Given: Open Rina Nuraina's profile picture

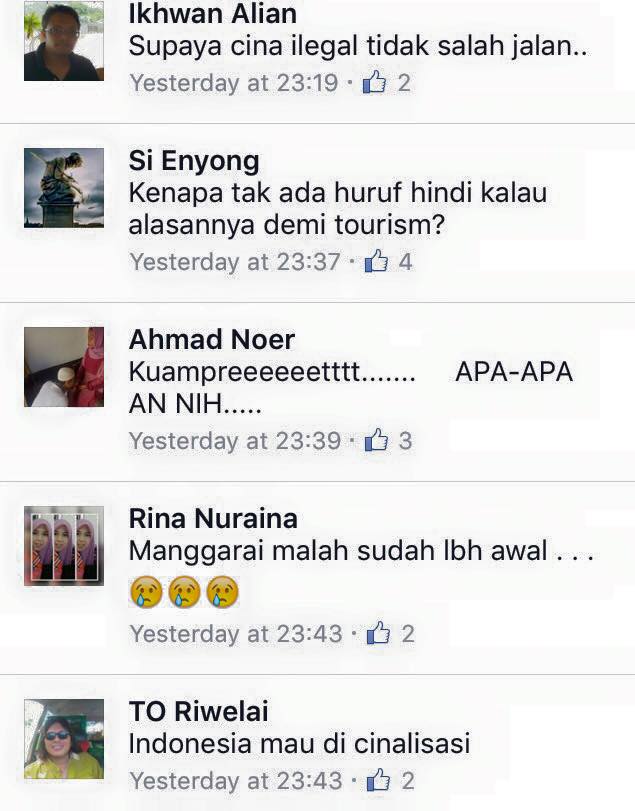Looking at the screenshot, I should (x=64, y=546).
